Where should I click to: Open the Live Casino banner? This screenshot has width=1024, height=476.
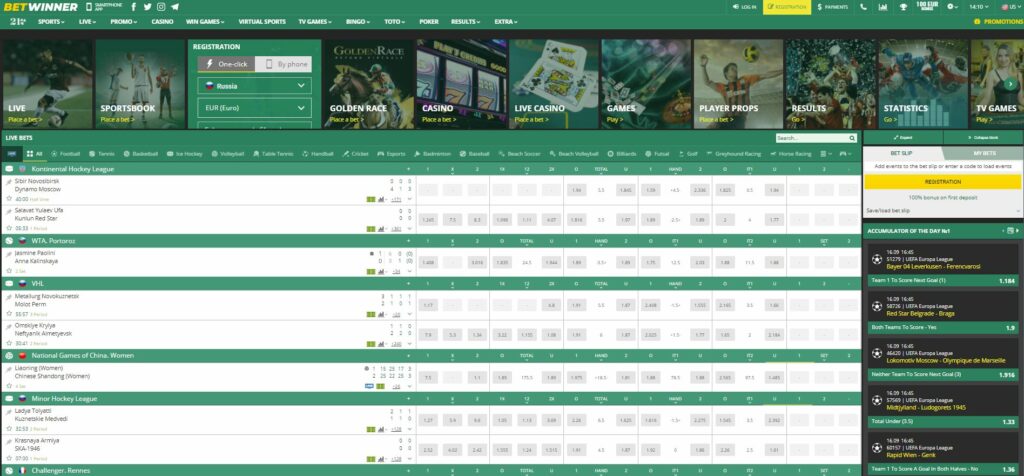click(x=552, y=84)
